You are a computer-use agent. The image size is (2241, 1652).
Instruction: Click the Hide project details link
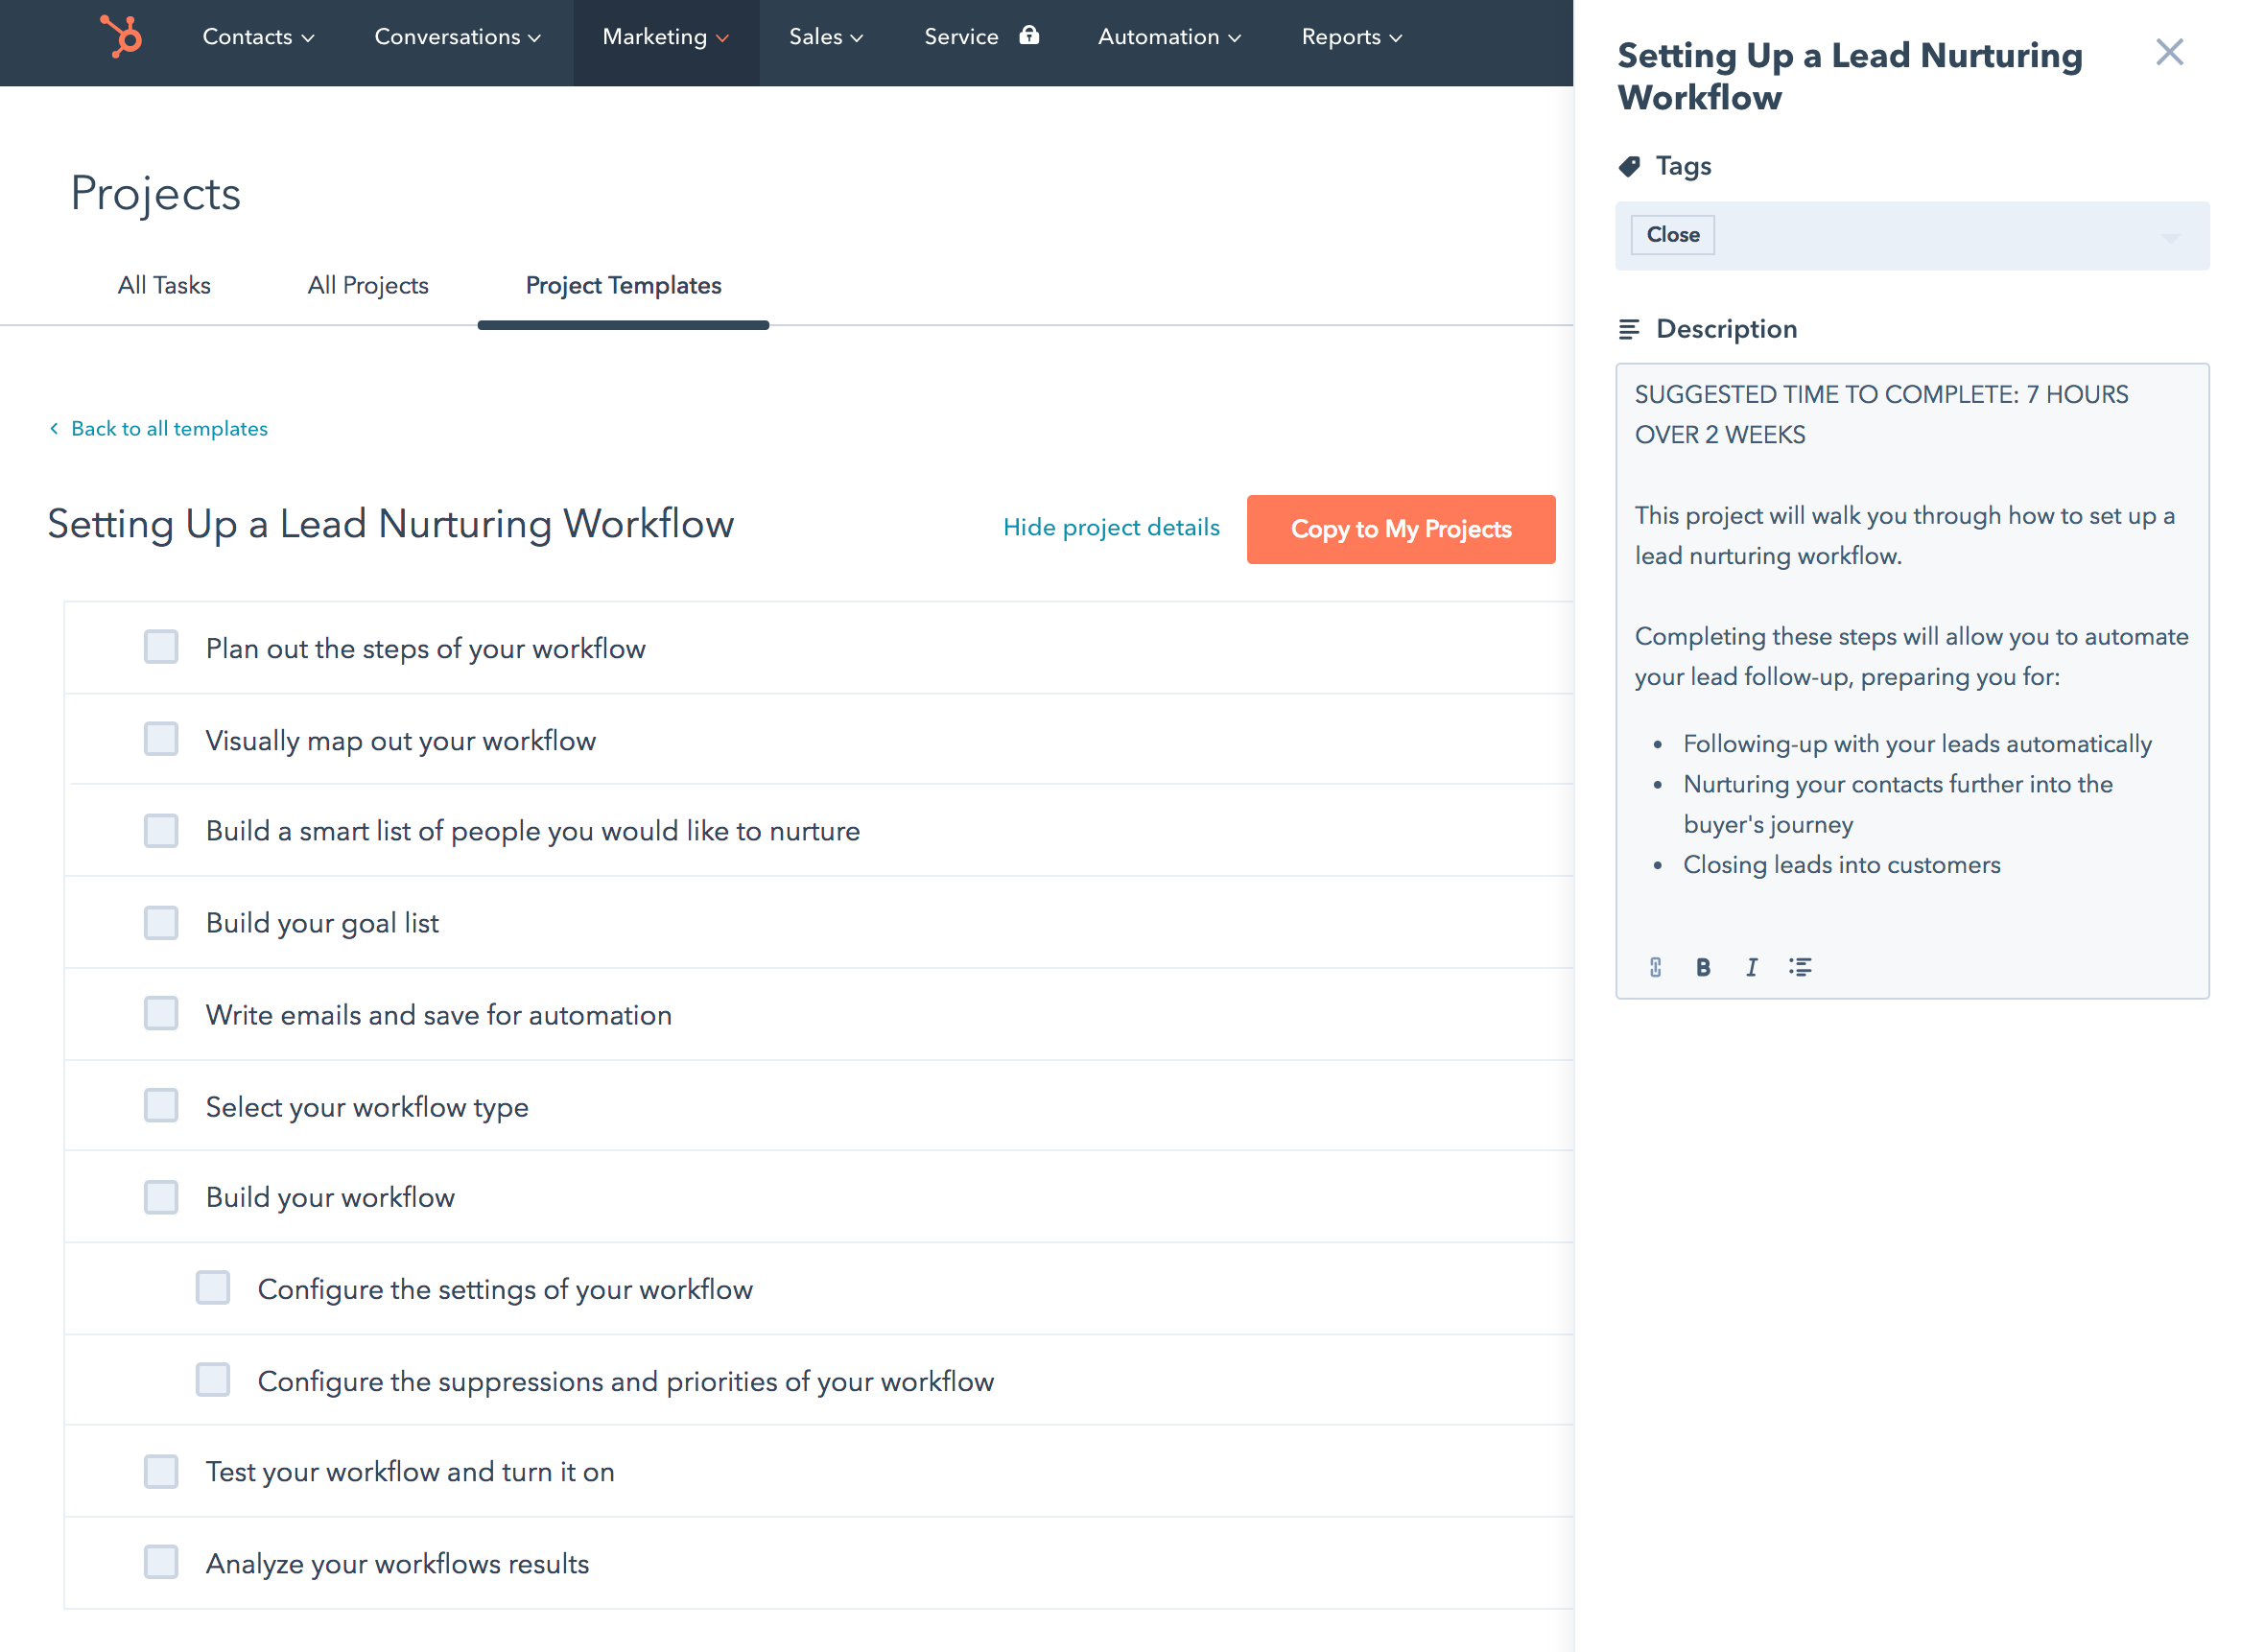(1111, 527)
